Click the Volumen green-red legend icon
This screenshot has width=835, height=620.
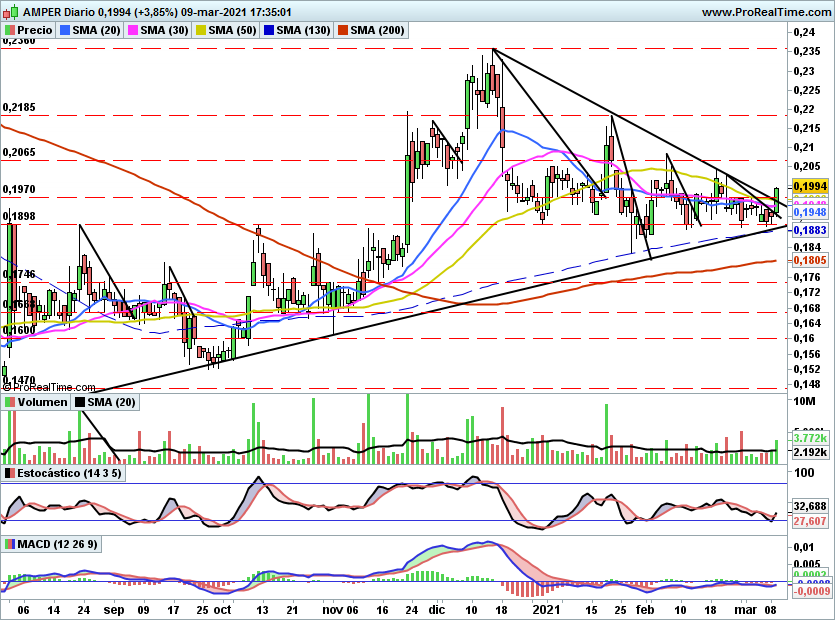(x=10, y=402)
